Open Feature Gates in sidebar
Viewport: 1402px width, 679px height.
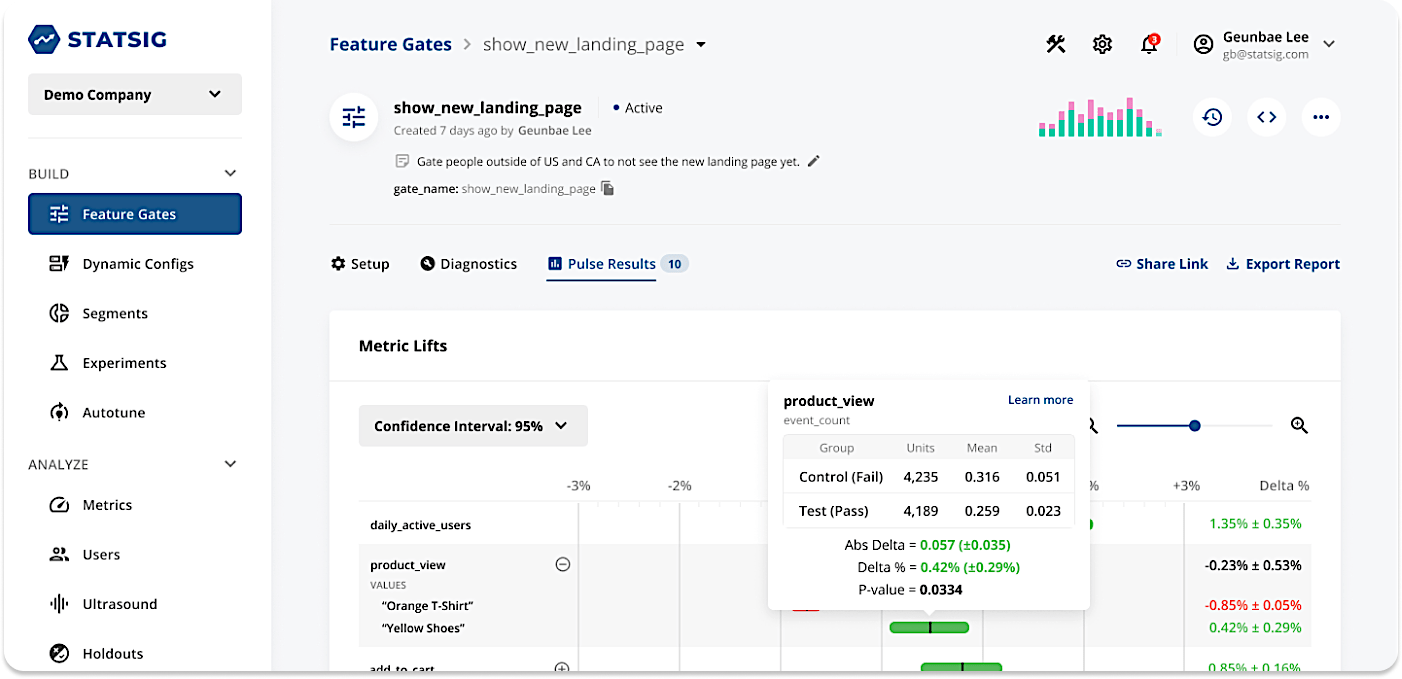tap(135, 214)
